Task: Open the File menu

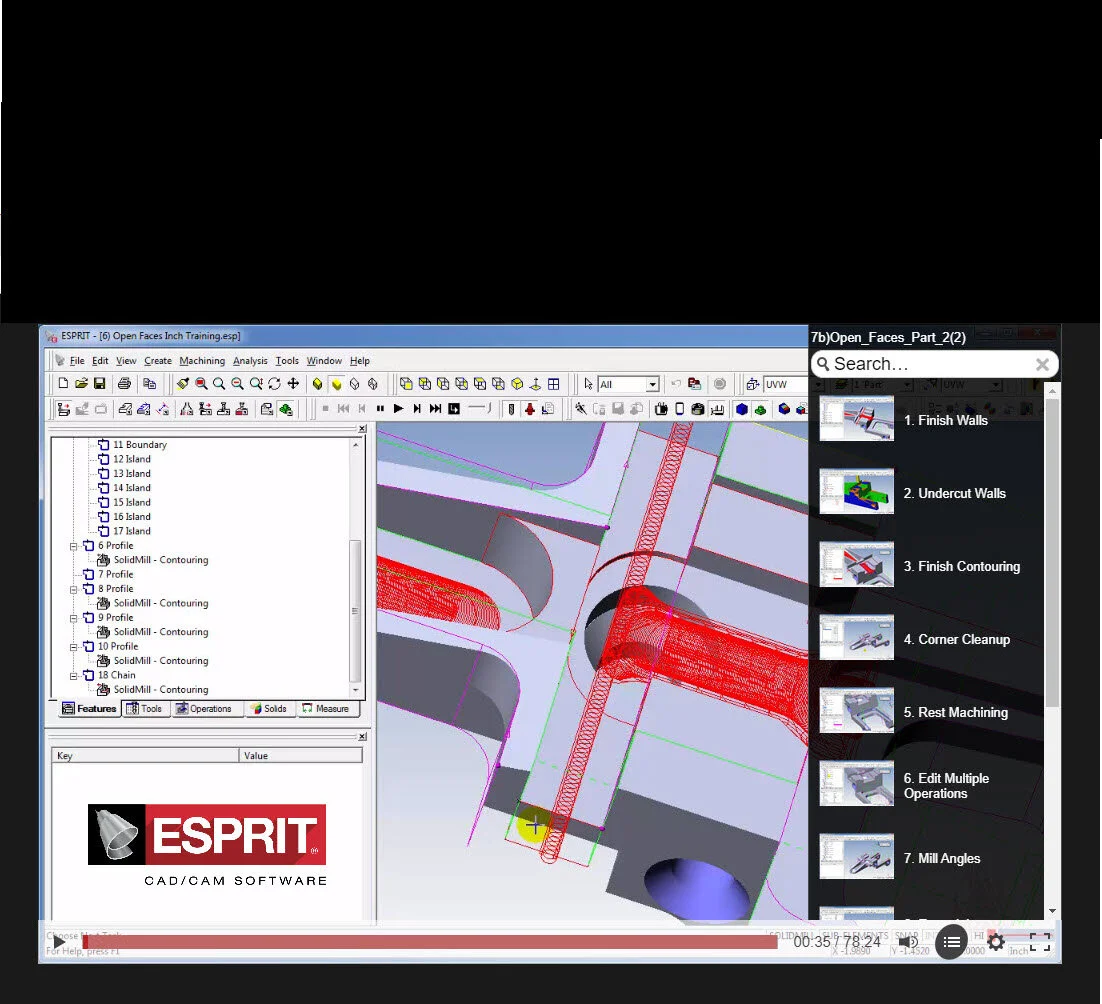Action: point(77,360)
